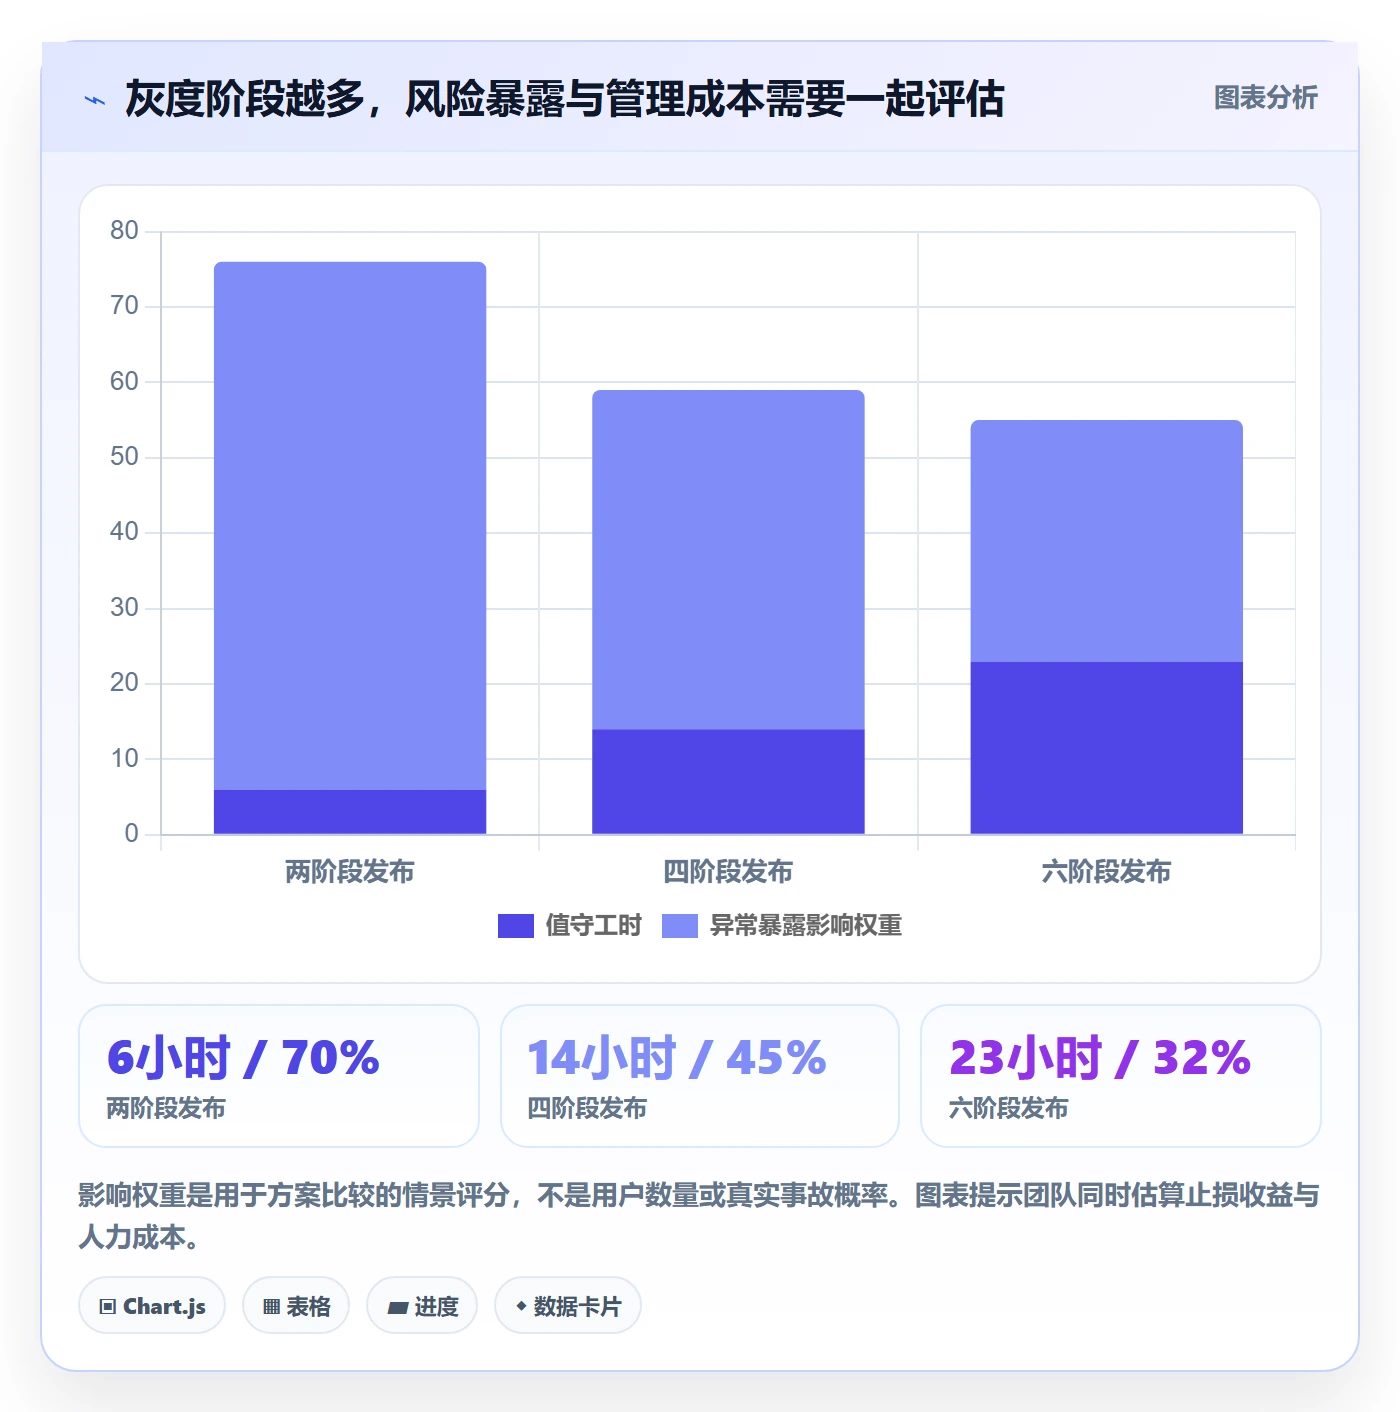Click the diamond icon in the 数据卡片 chip
Image resolution: width=1400 pixels, height=1412 pixels.
click(521, 1306)
